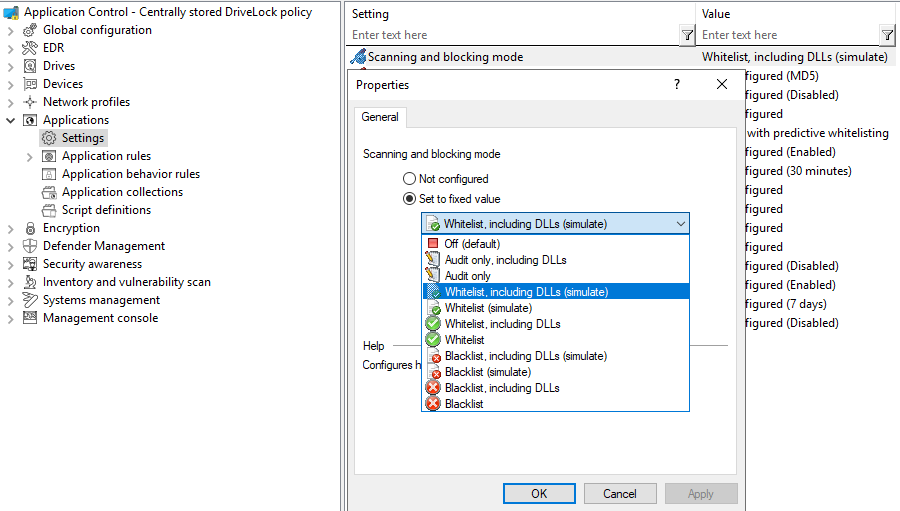This screenshot has height=511, width=900.
Task: Choose highlighted Whitelist, including DLLs (simulate)
Action: 556,292
